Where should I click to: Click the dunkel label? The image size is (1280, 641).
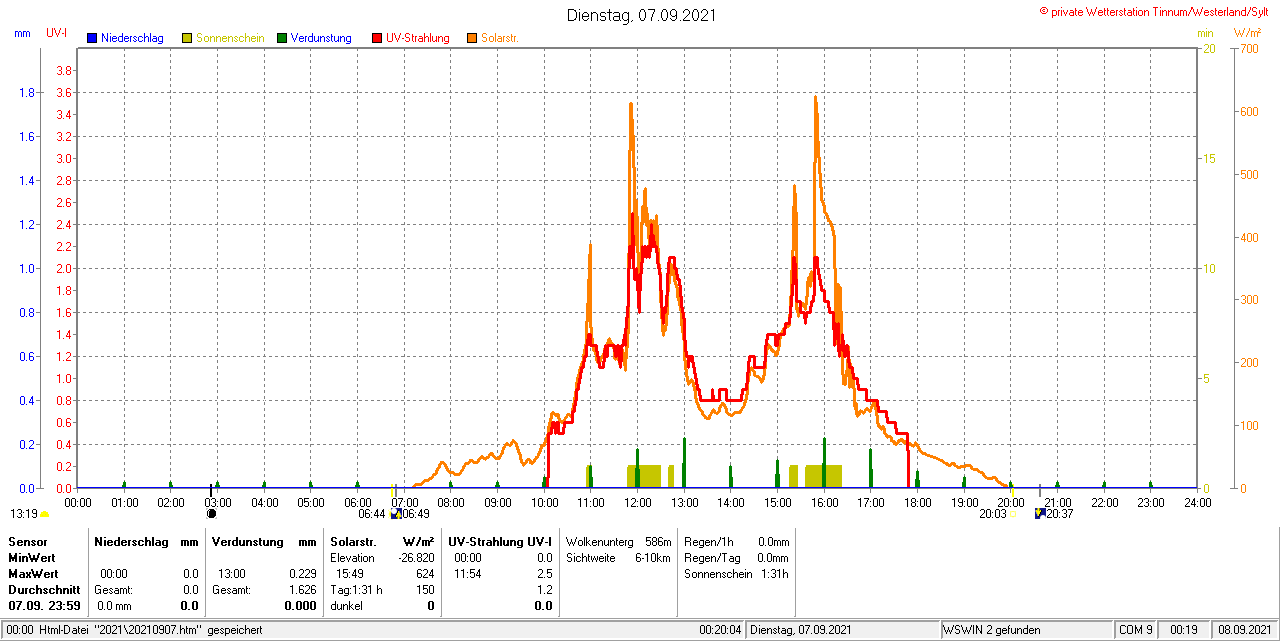(346, 606)
